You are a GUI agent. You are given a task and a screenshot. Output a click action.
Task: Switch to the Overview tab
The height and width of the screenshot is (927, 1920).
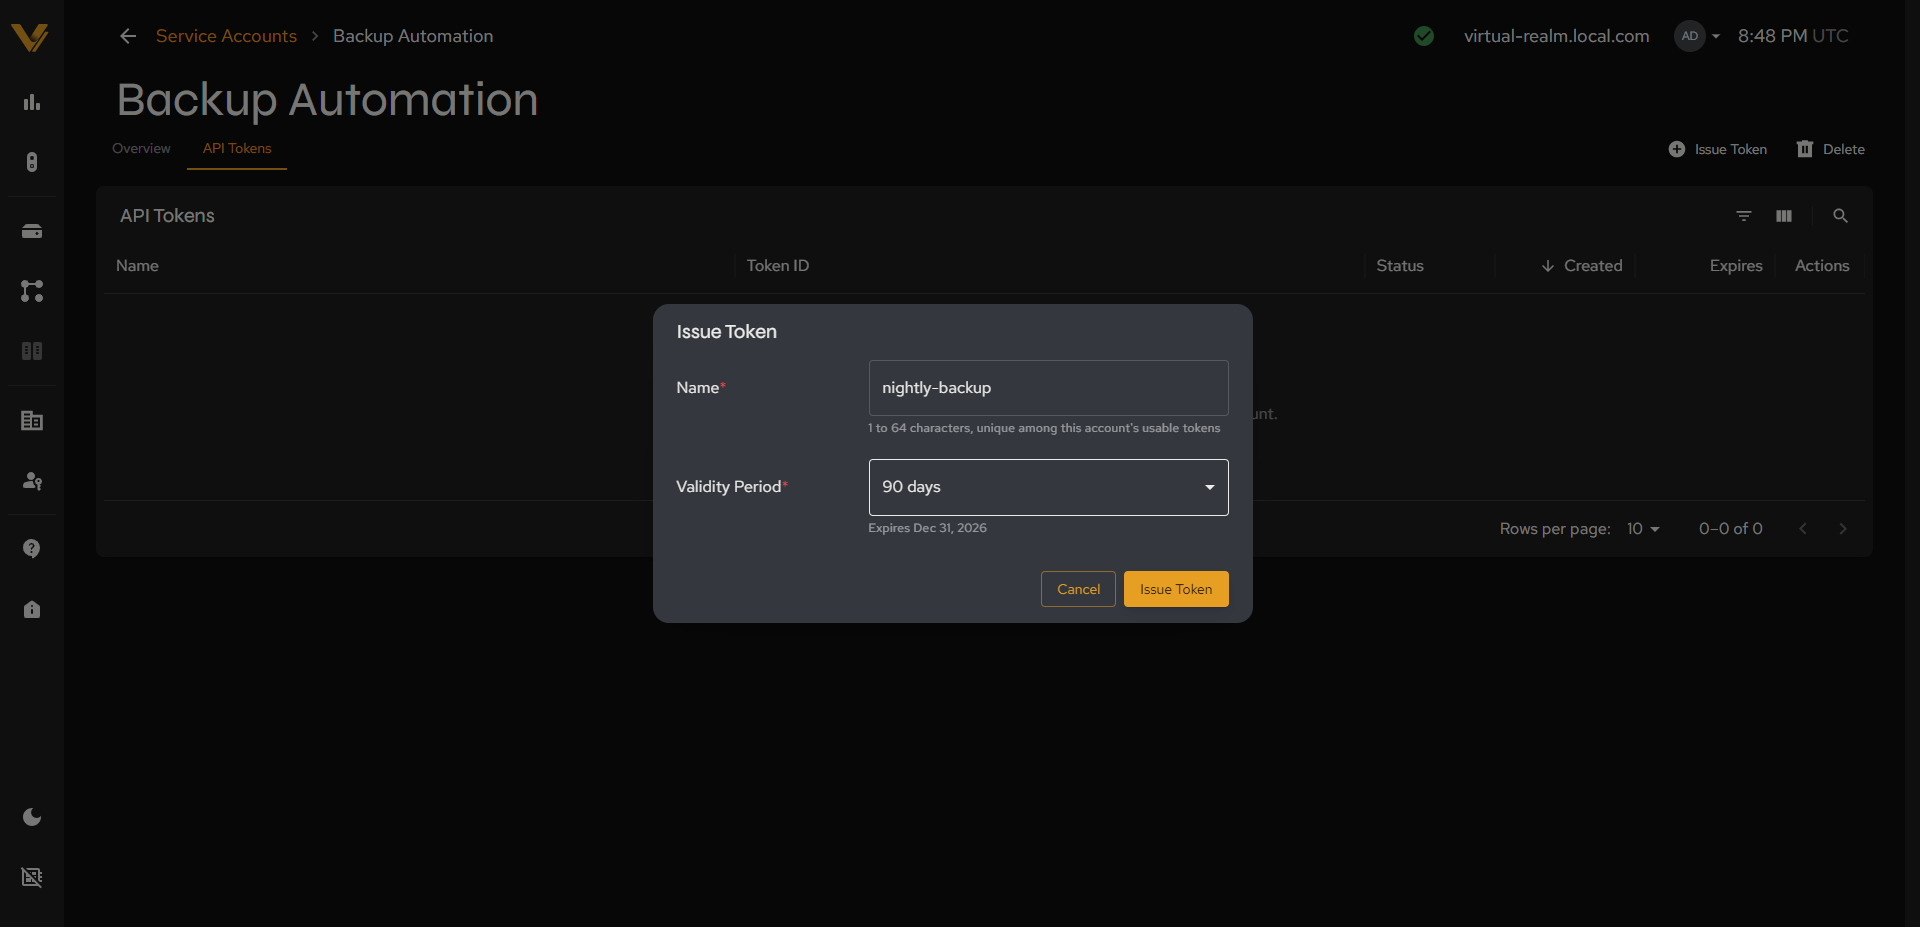click(x=141, y=148)
